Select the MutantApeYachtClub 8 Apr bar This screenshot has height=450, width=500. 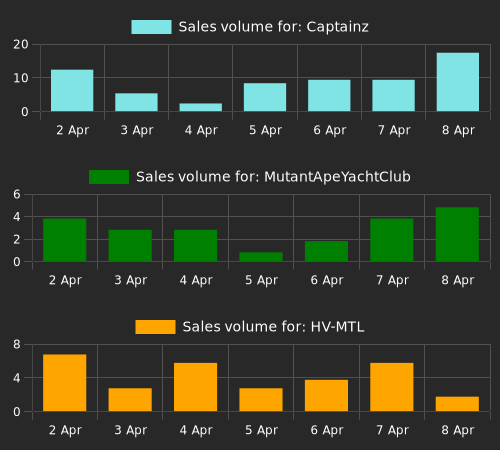[457, 234]
